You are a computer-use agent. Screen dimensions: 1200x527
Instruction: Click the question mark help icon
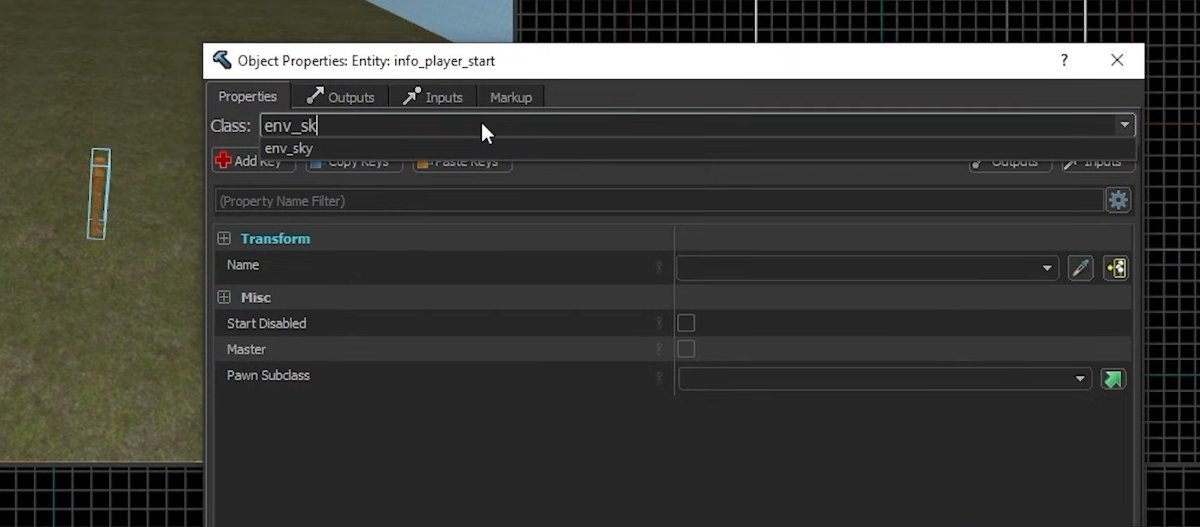pyautogui.click(x=1064, y=61)
